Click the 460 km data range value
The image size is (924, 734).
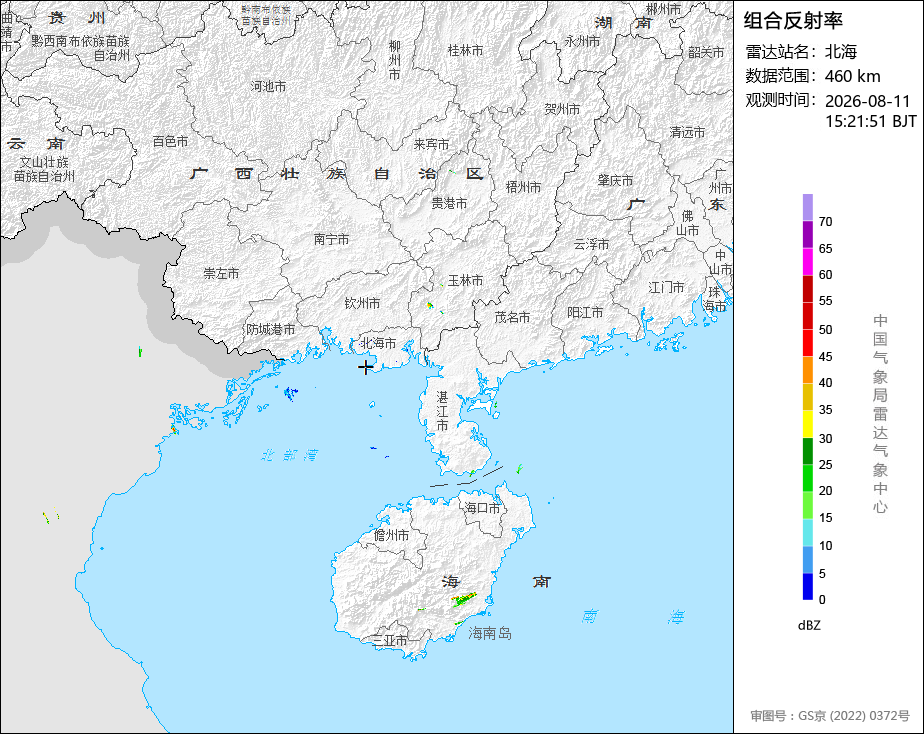point(852,76)
